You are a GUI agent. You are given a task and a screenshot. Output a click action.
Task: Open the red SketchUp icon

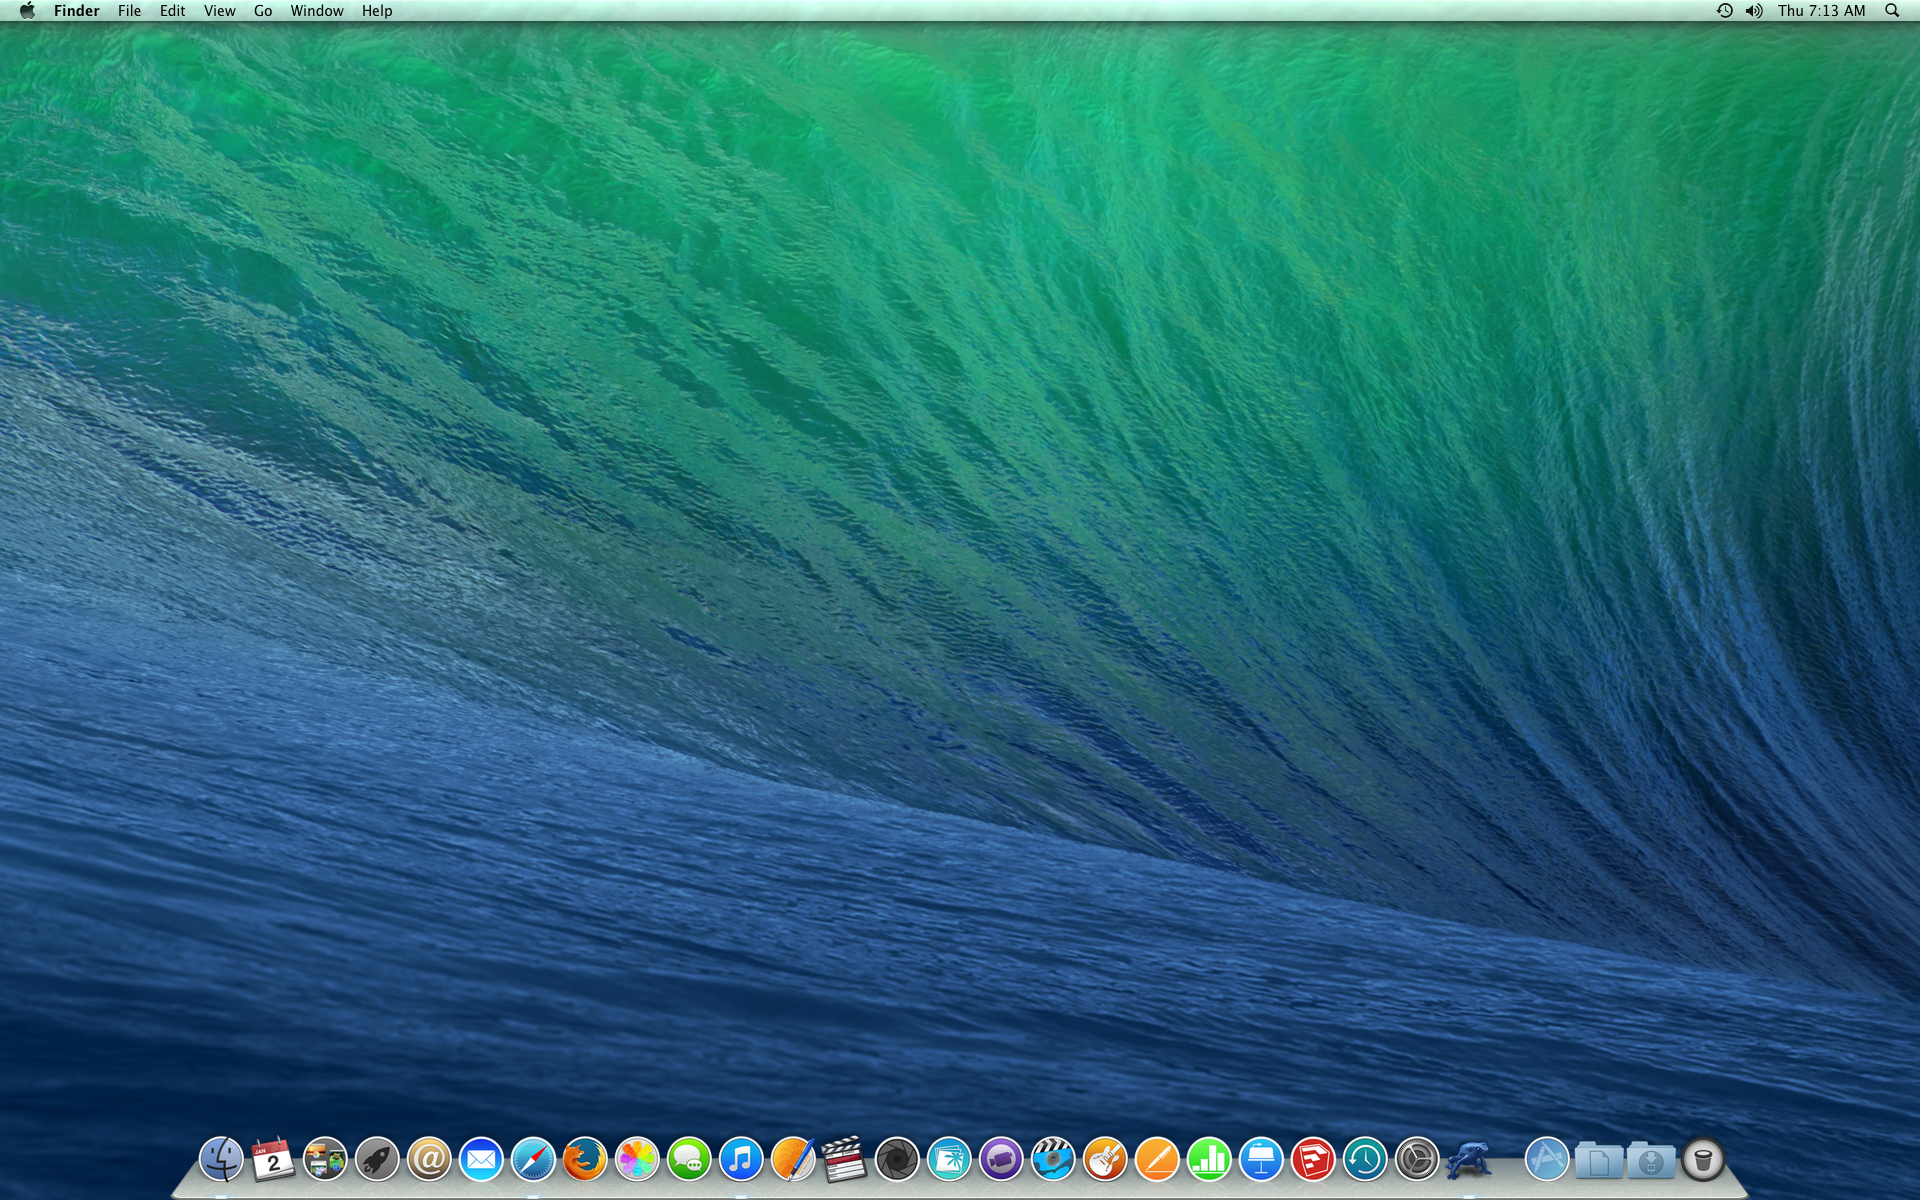pos(1313,1160)
